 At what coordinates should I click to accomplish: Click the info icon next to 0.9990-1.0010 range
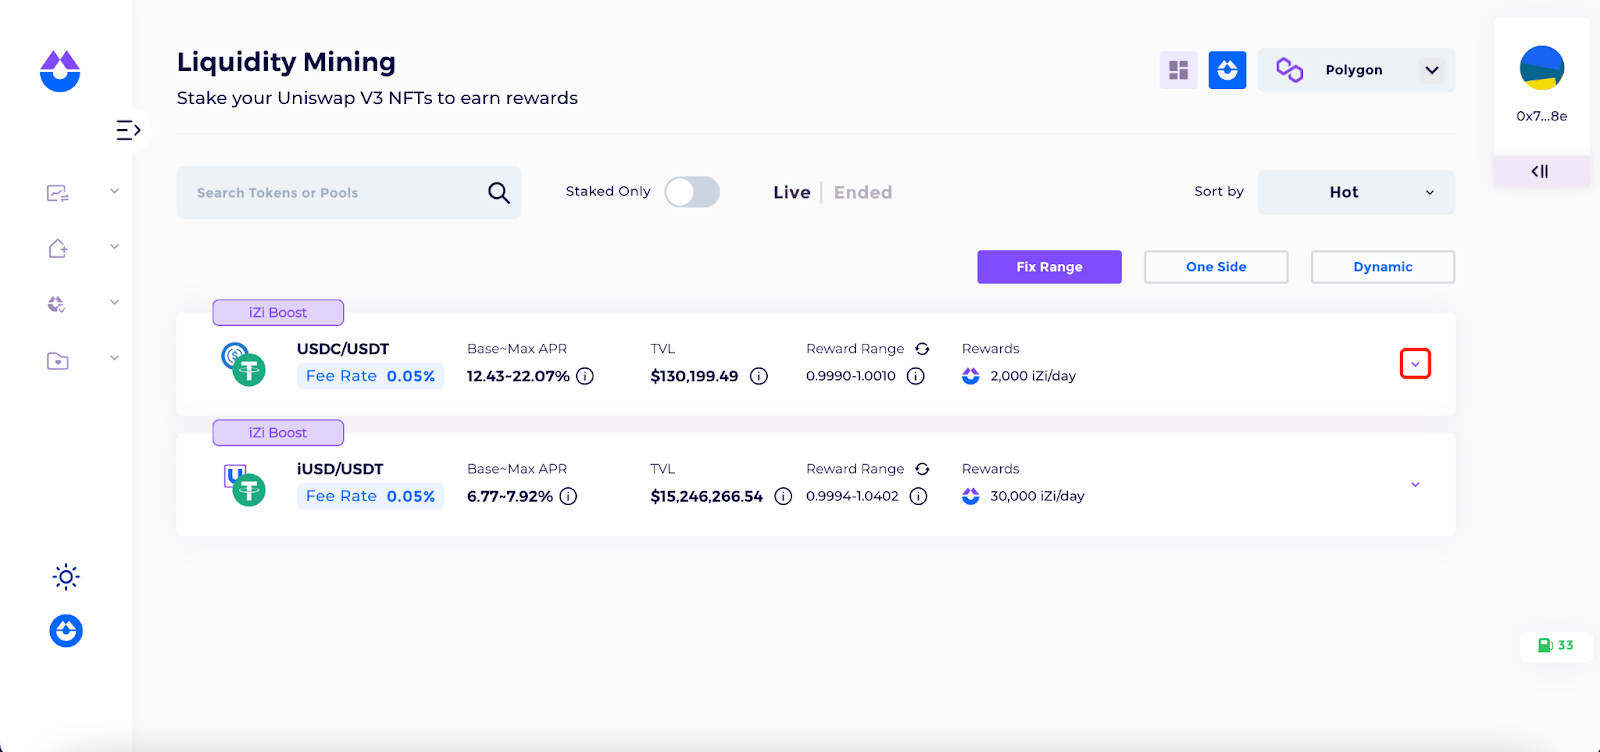915,376
